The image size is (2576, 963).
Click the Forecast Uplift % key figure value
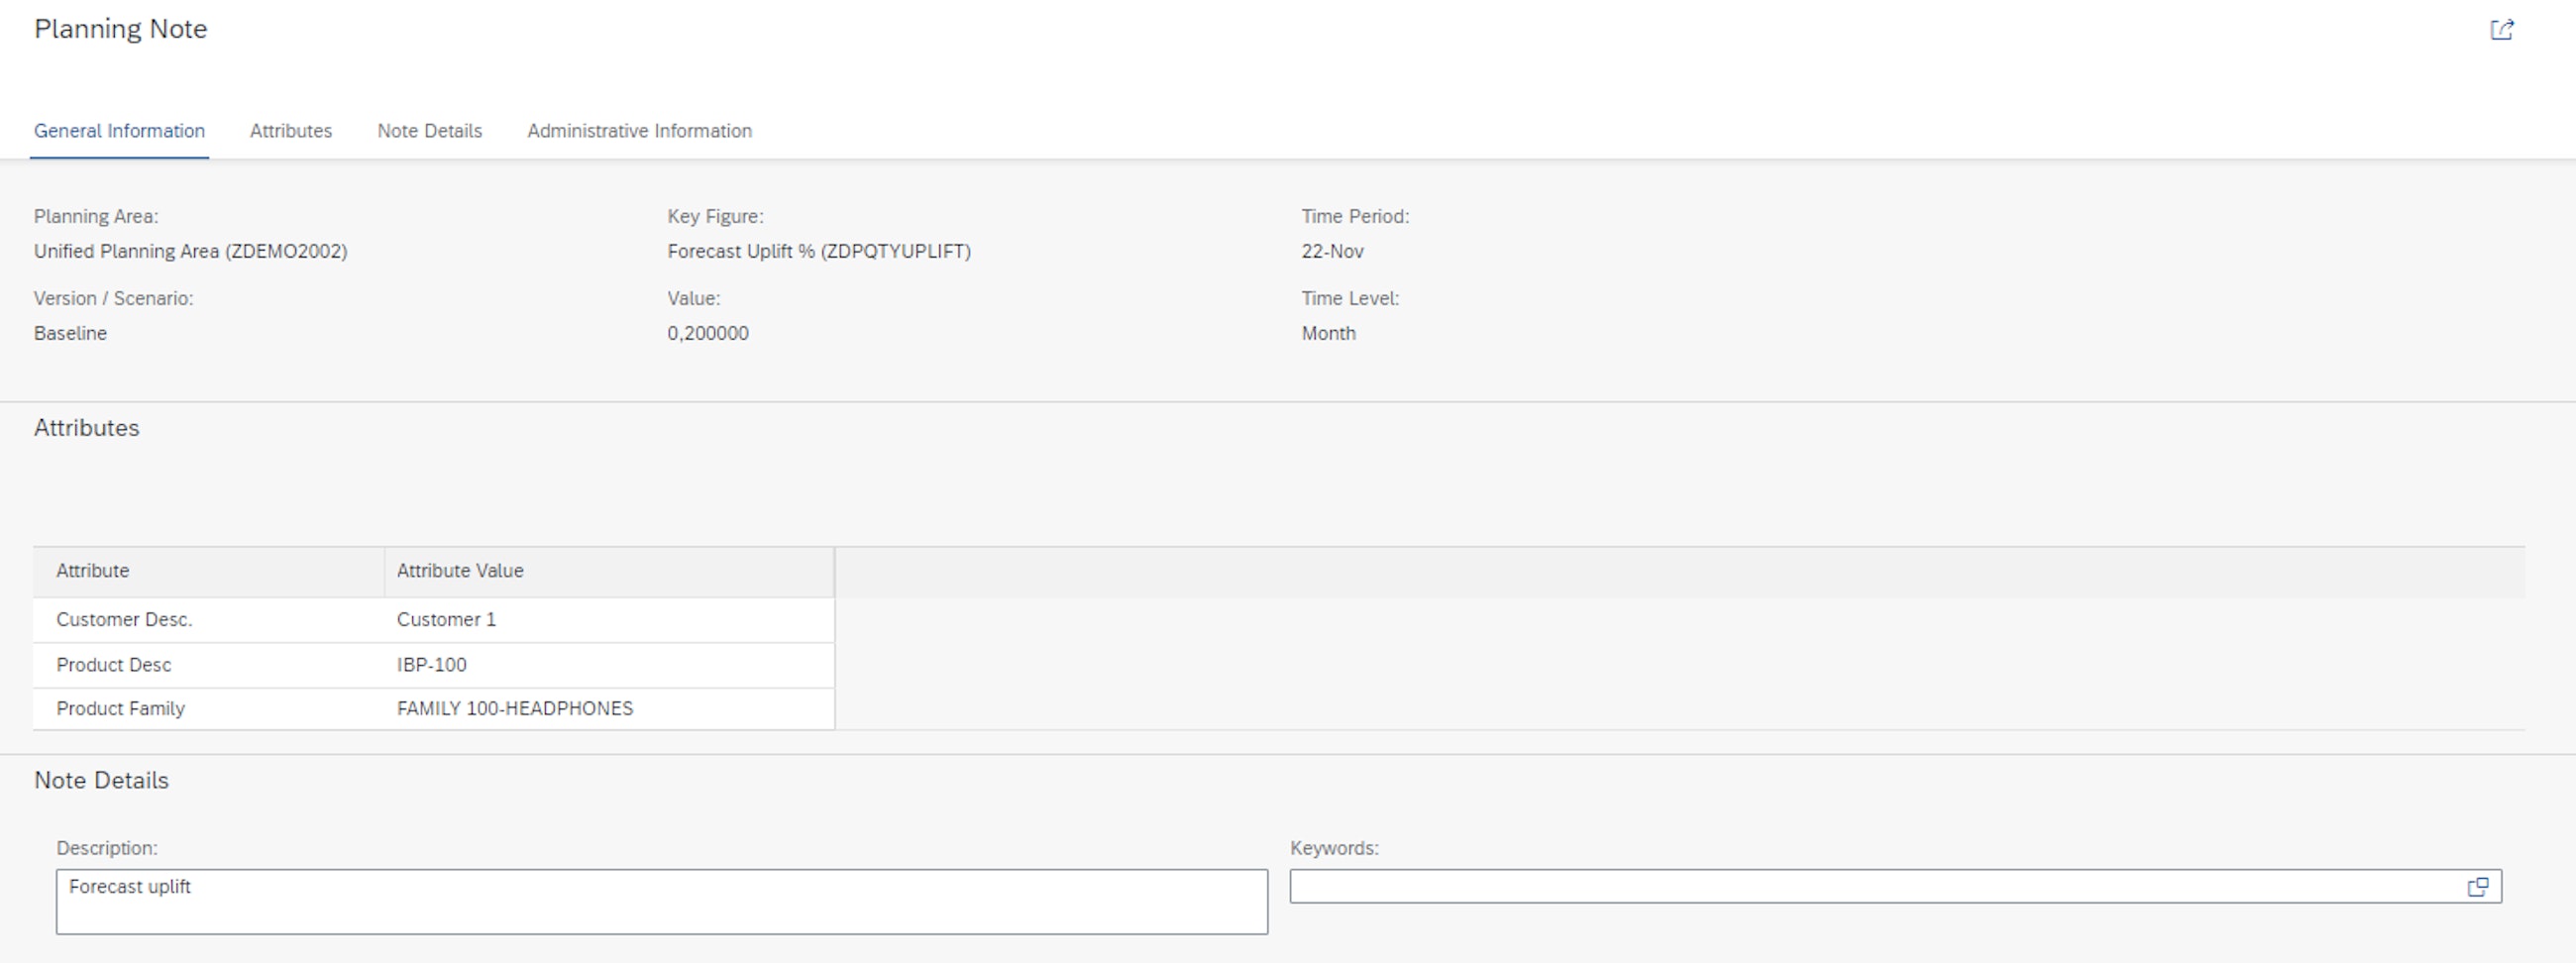tap(818, 252)
